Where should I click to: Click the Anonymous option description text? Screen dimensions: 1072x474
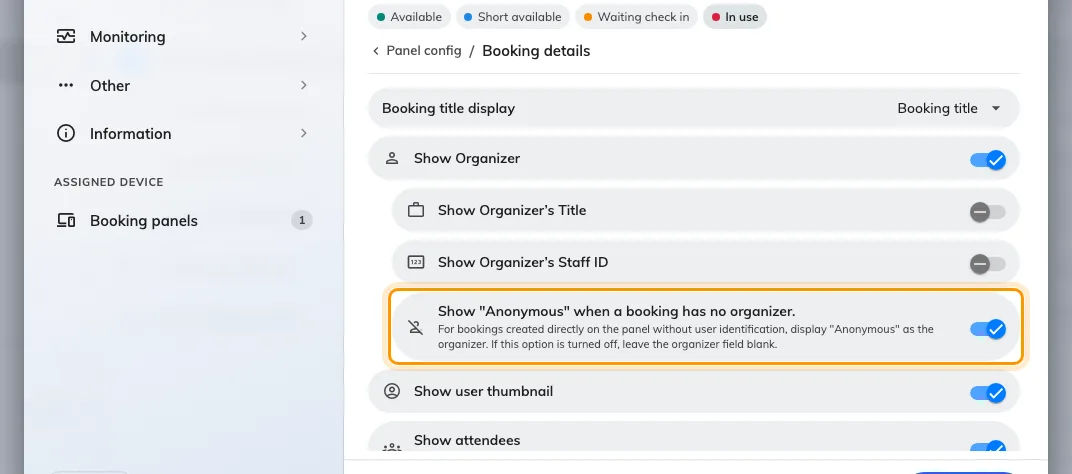[x=686, y=337]
